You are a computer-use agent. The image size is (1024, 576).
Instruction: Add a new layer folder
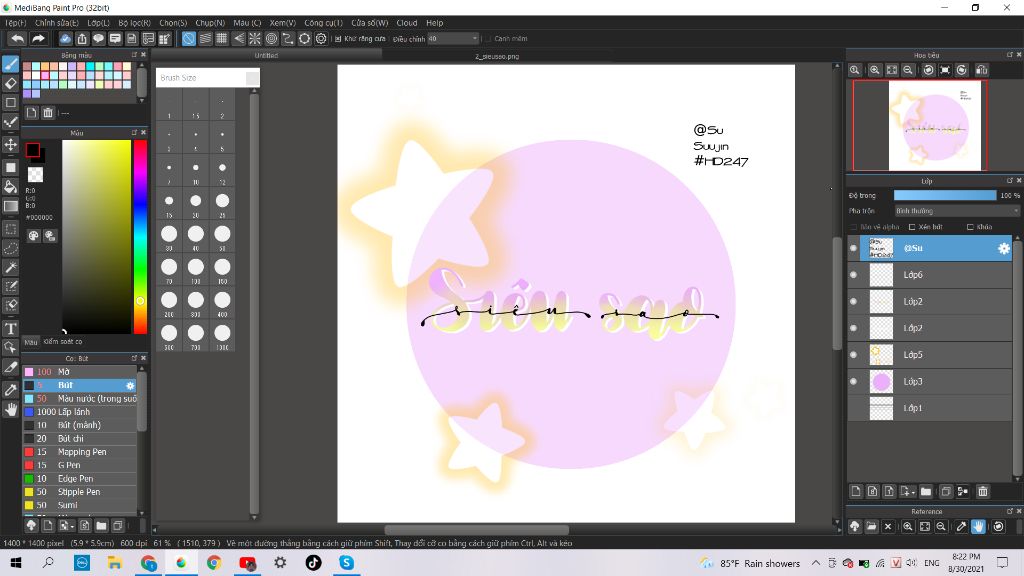926,491
